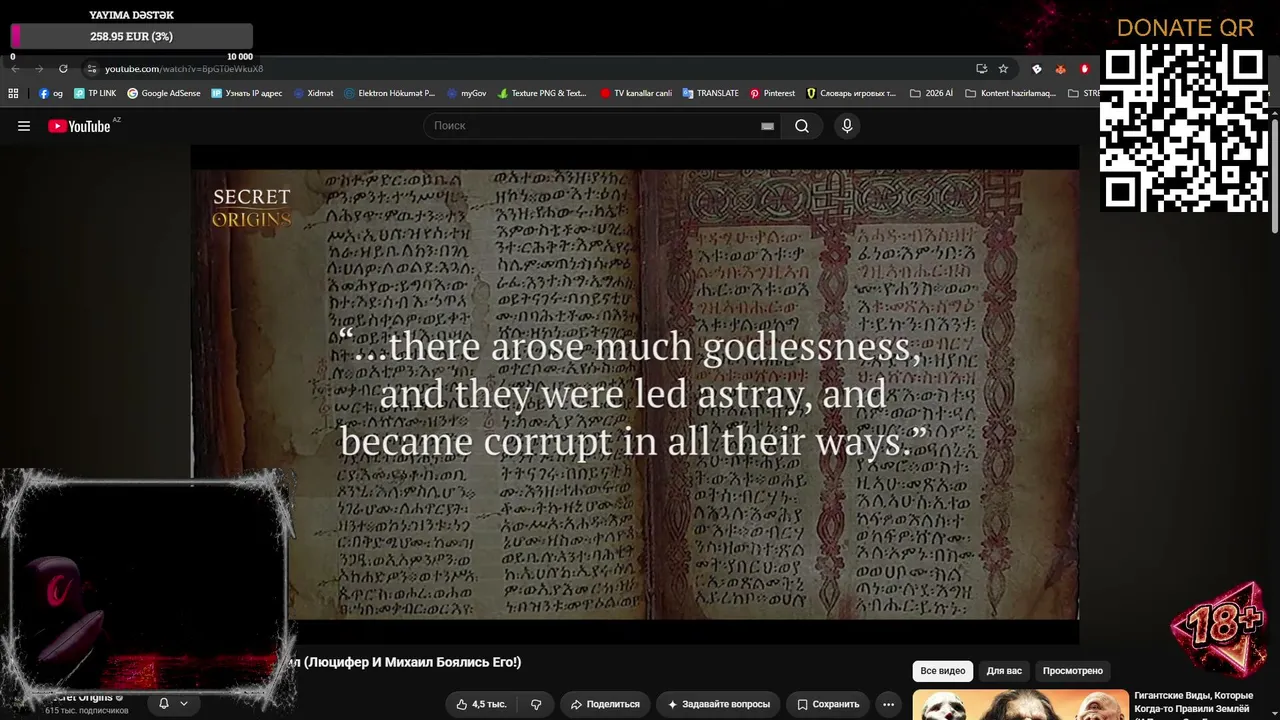Screen dimensions: 1280x720
Task: Open the "Словарь игровых" bookmark
Action: click(x=851, y=93)
